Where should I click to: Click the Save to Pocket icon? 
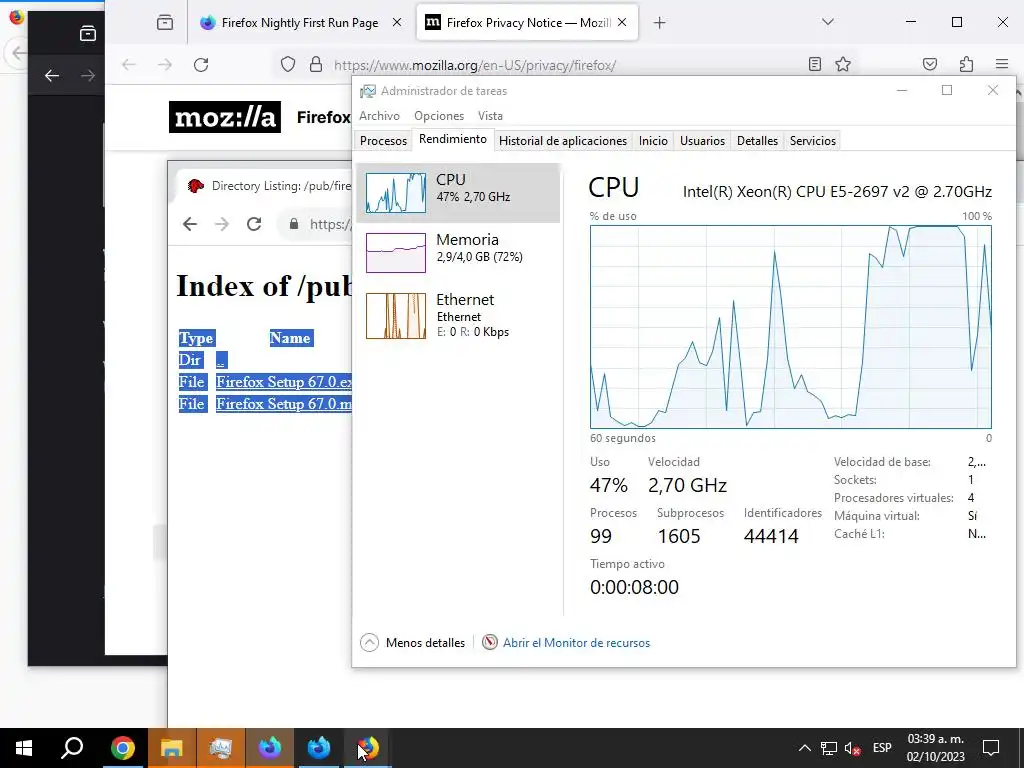pos(930,64)
